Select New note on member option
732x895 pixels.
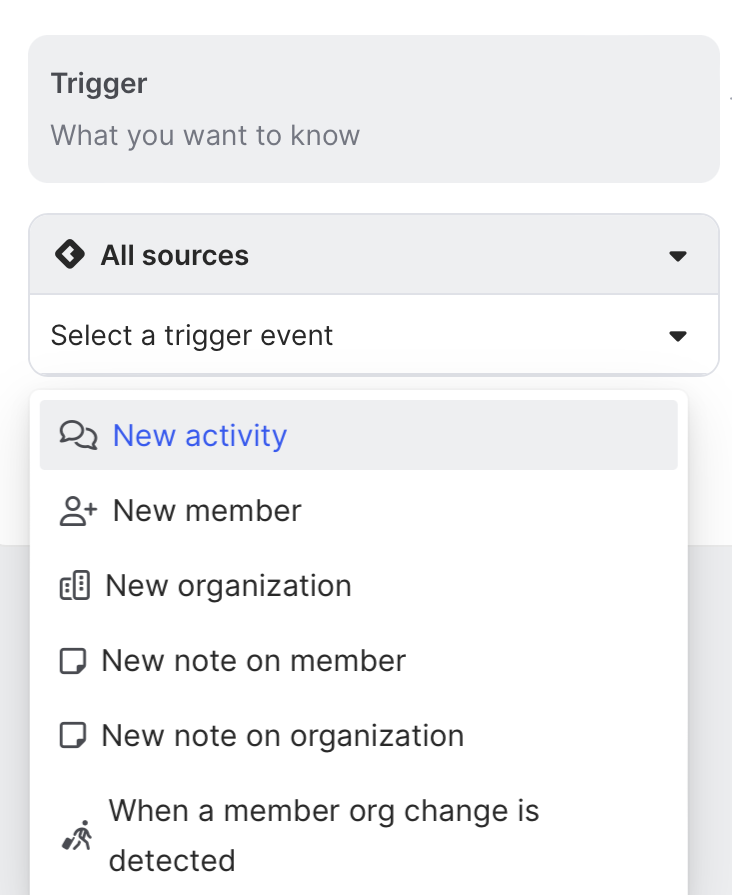(254, 661)
